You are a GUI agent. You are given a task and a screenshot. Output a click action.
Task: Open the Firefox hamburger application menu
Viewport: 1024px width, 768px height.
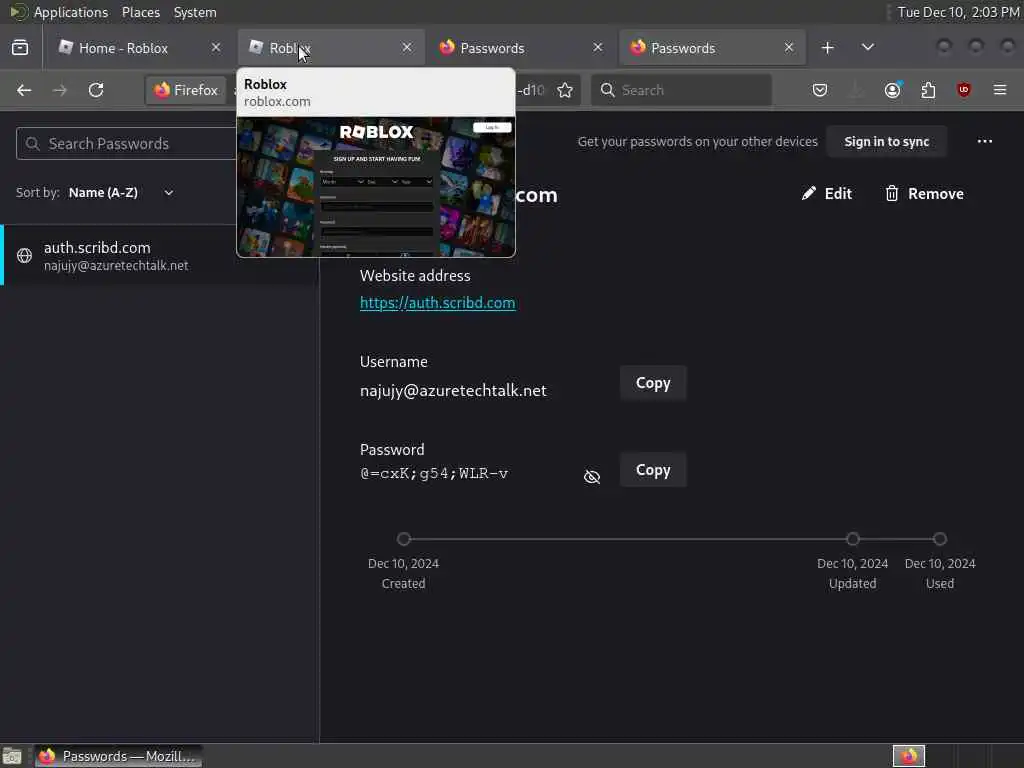(1000, 90)
